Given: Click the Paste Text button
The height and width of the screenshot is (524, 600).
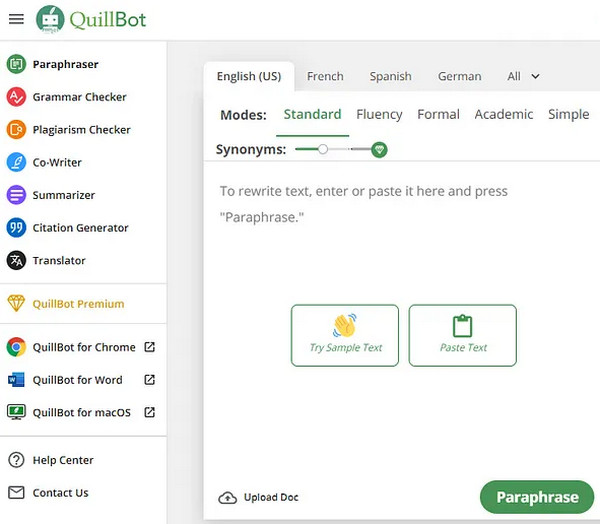Looking at the screenshot, I should (463, 335).
